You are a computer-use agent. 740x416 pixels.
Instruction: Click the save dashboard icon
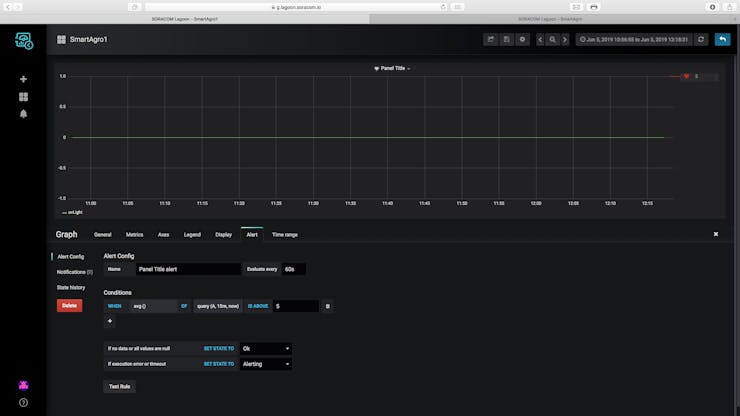pyautogui.click(x=506, y=40)
